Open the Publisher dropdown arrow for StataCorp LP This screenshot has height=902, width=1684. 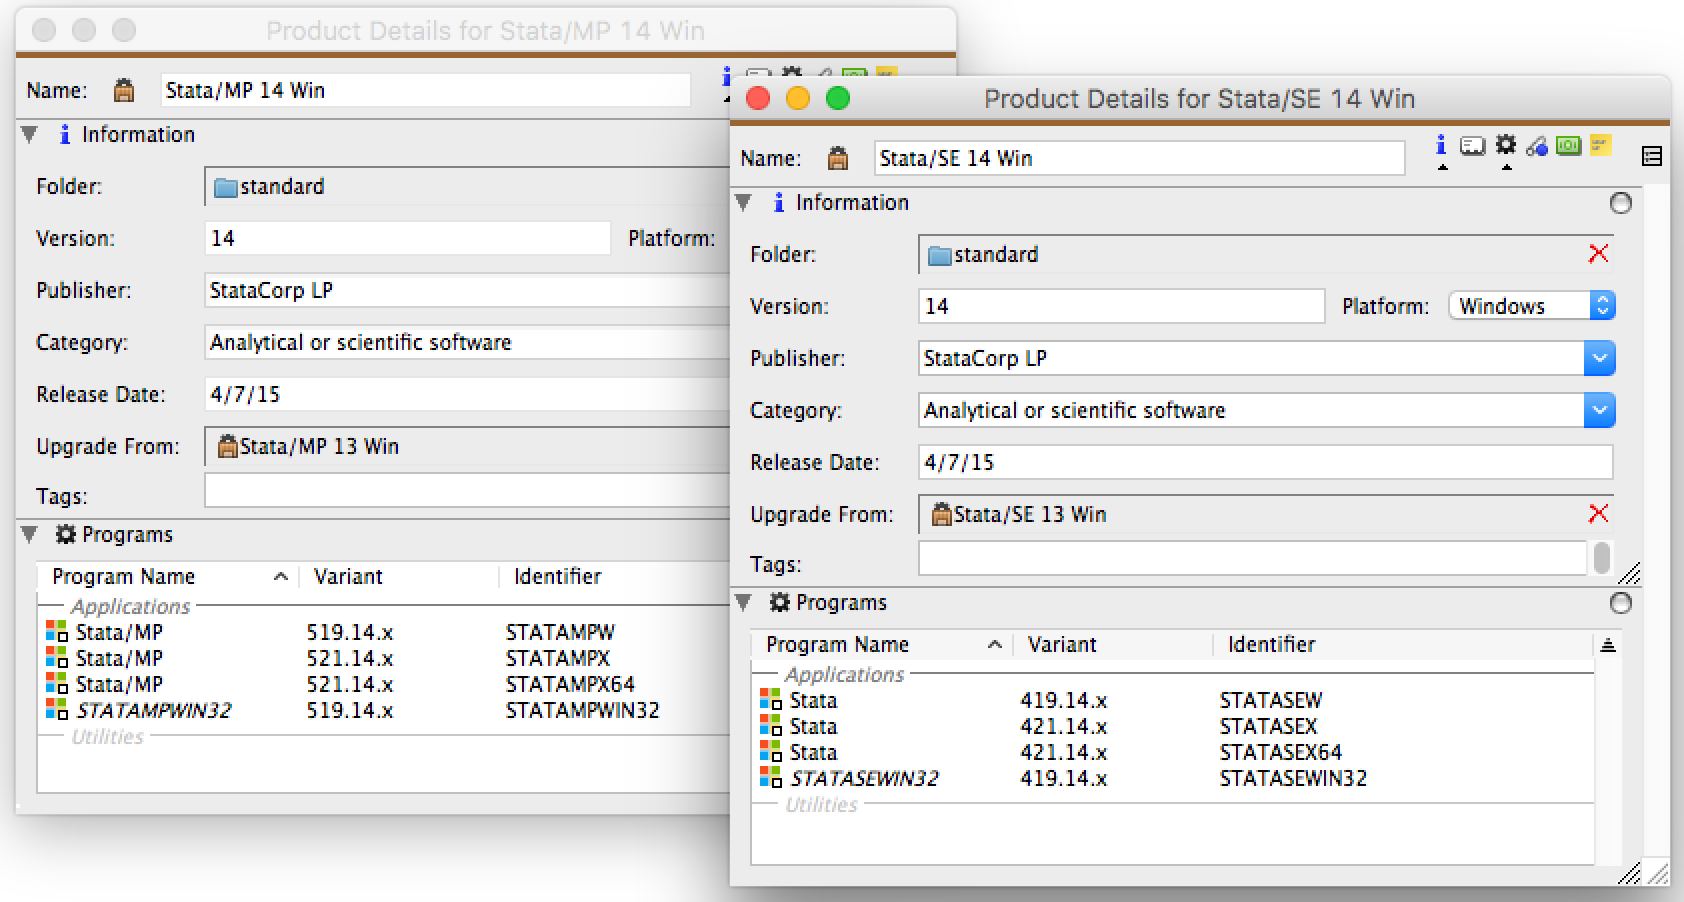tap(1599, 358)
